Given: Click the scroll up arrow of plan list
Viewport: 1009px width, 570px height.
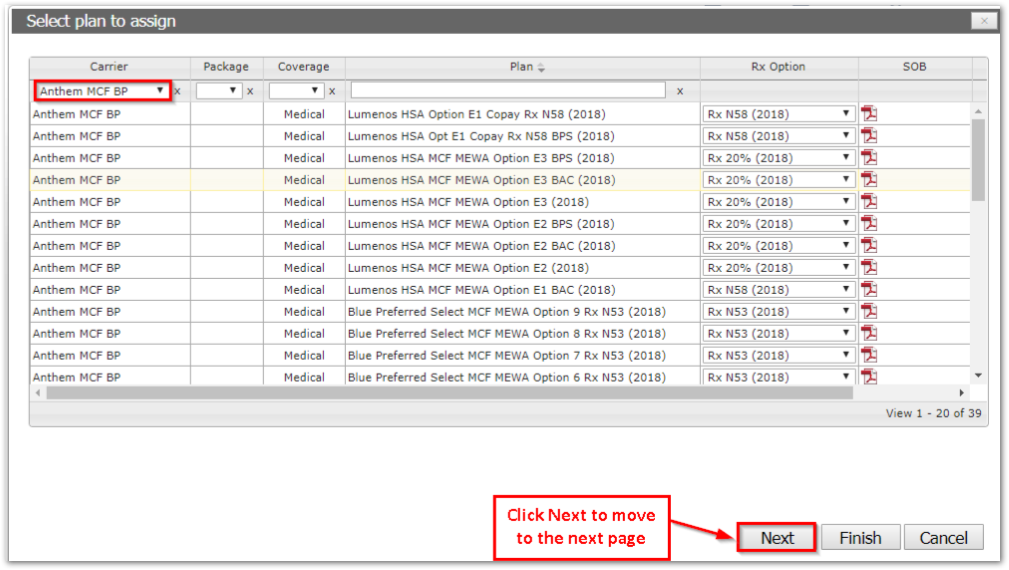Looking at the screenshot, I should click(978, 112).
